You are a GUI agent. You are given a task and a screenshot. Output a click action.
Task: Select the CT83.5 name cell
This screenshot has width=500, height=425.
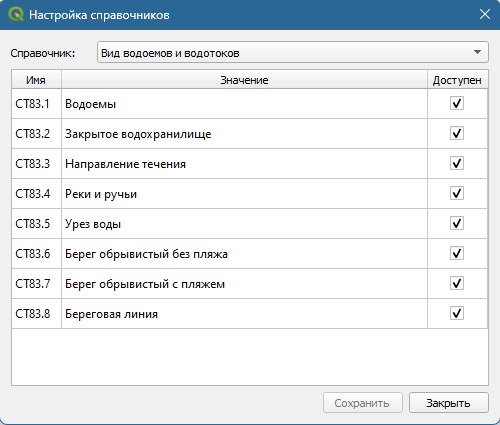coord(37,224)
